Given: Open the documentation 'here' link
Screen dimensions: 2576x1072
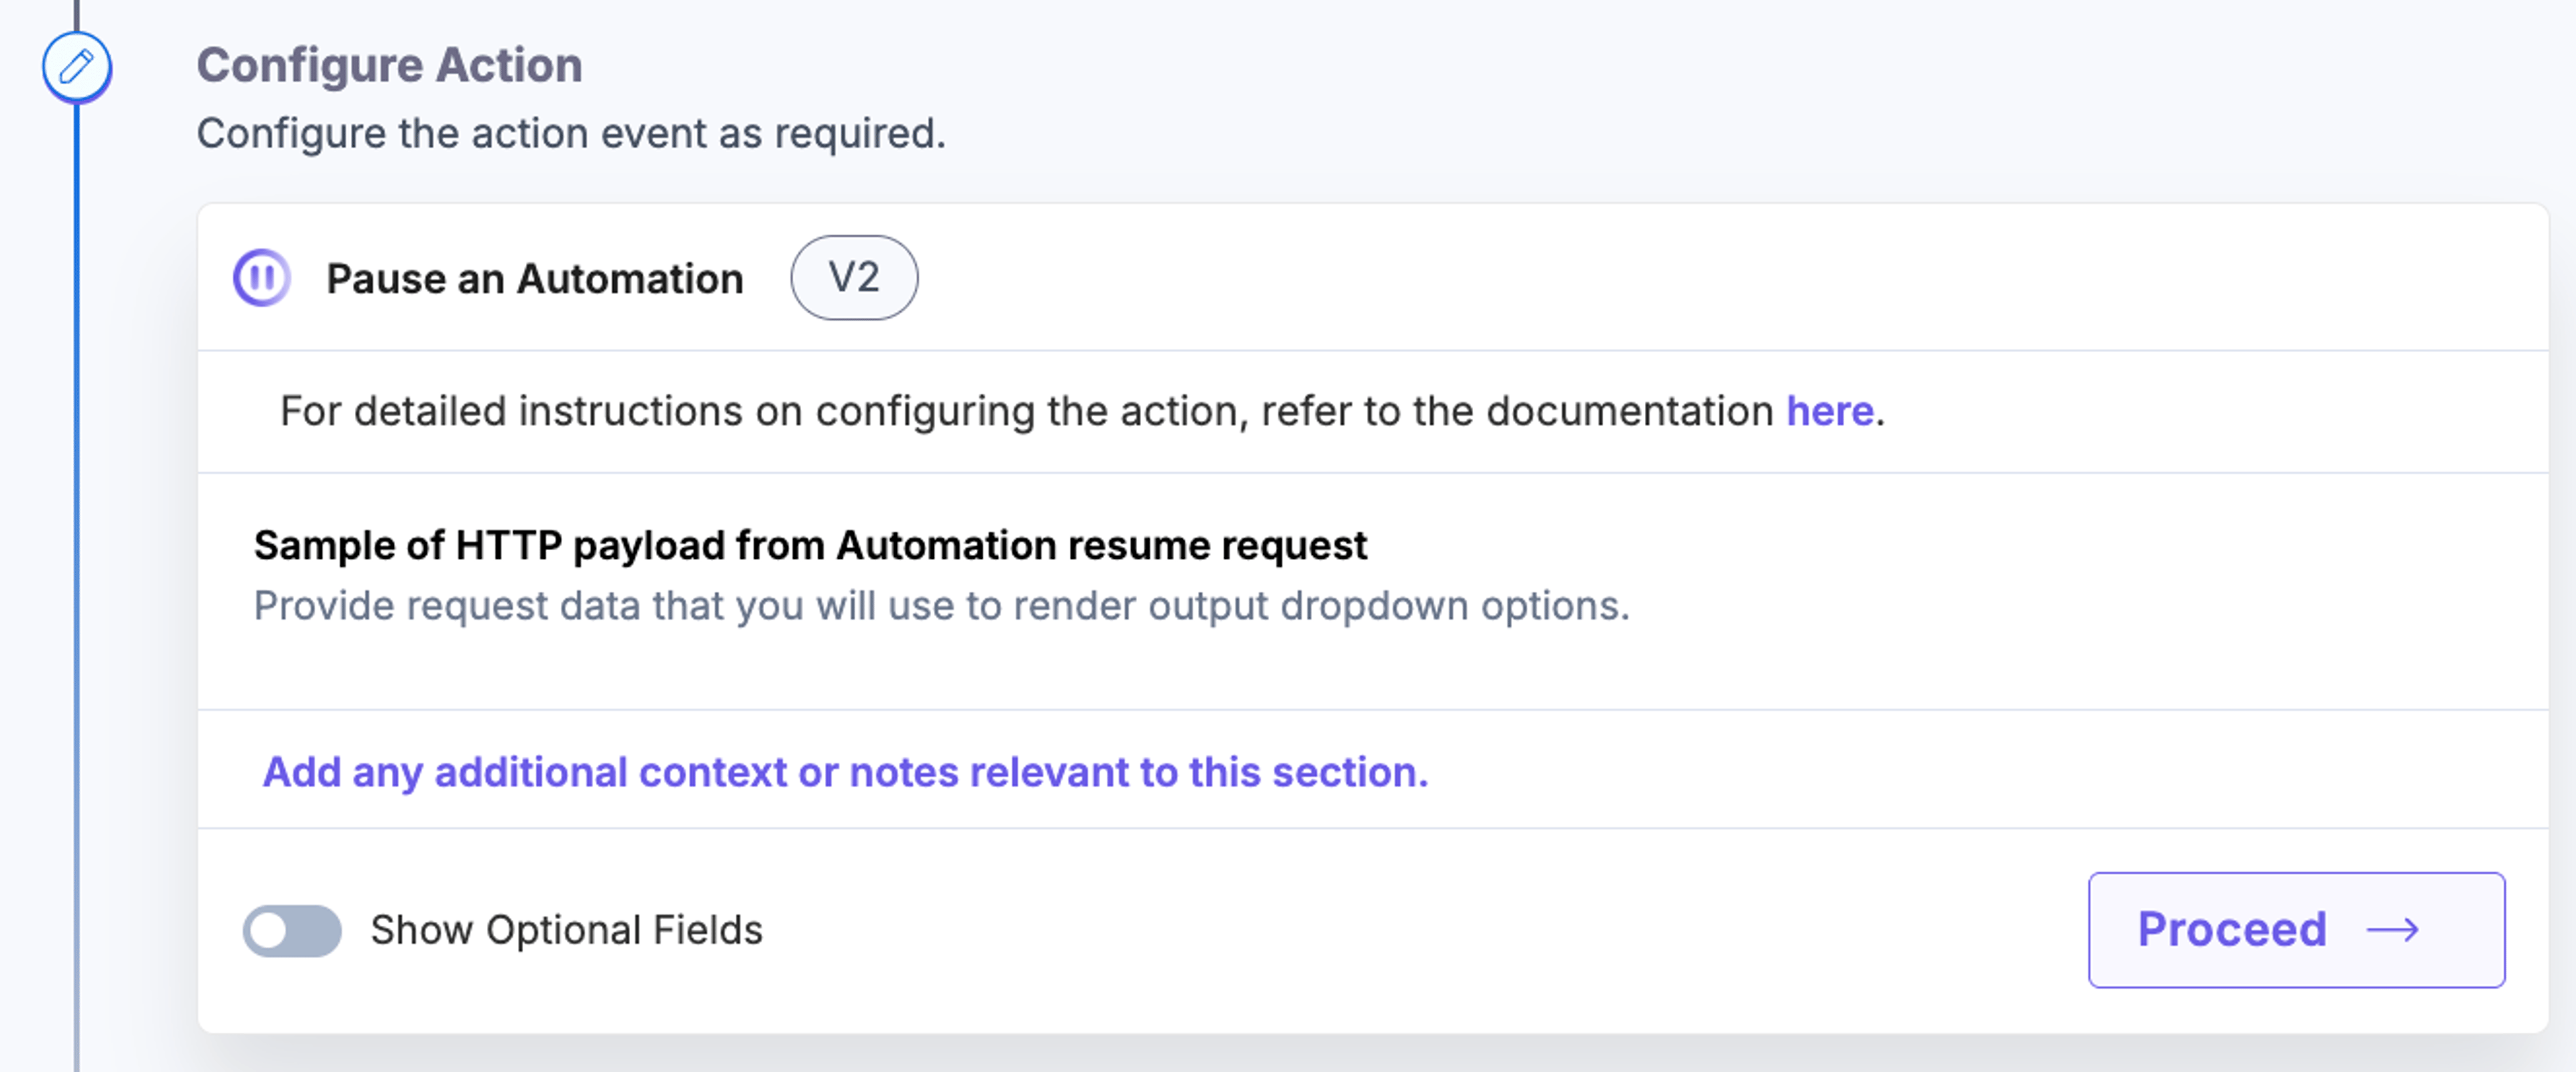Looking at the screenshot, I should (1829, 411).
